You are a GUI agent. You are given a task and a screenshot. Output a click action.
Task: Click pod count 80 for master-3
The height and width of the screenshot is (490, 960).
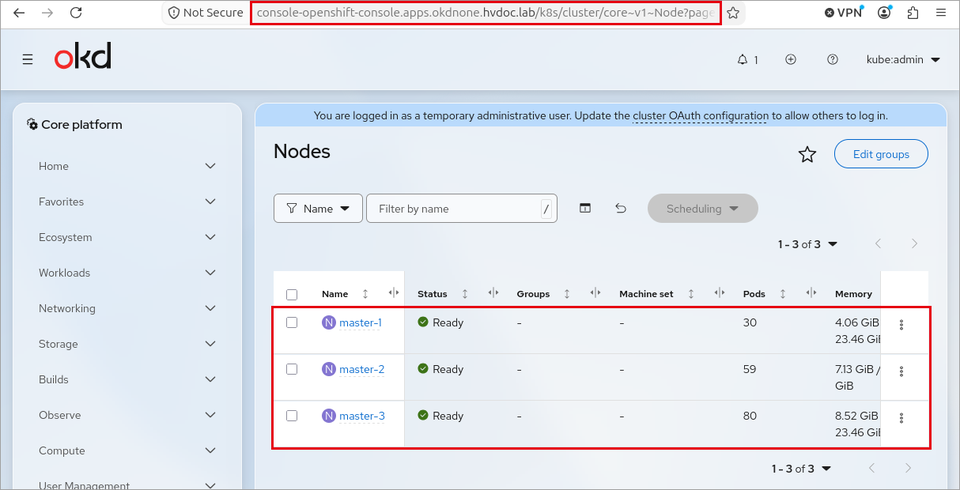click(x=749, y=415)
